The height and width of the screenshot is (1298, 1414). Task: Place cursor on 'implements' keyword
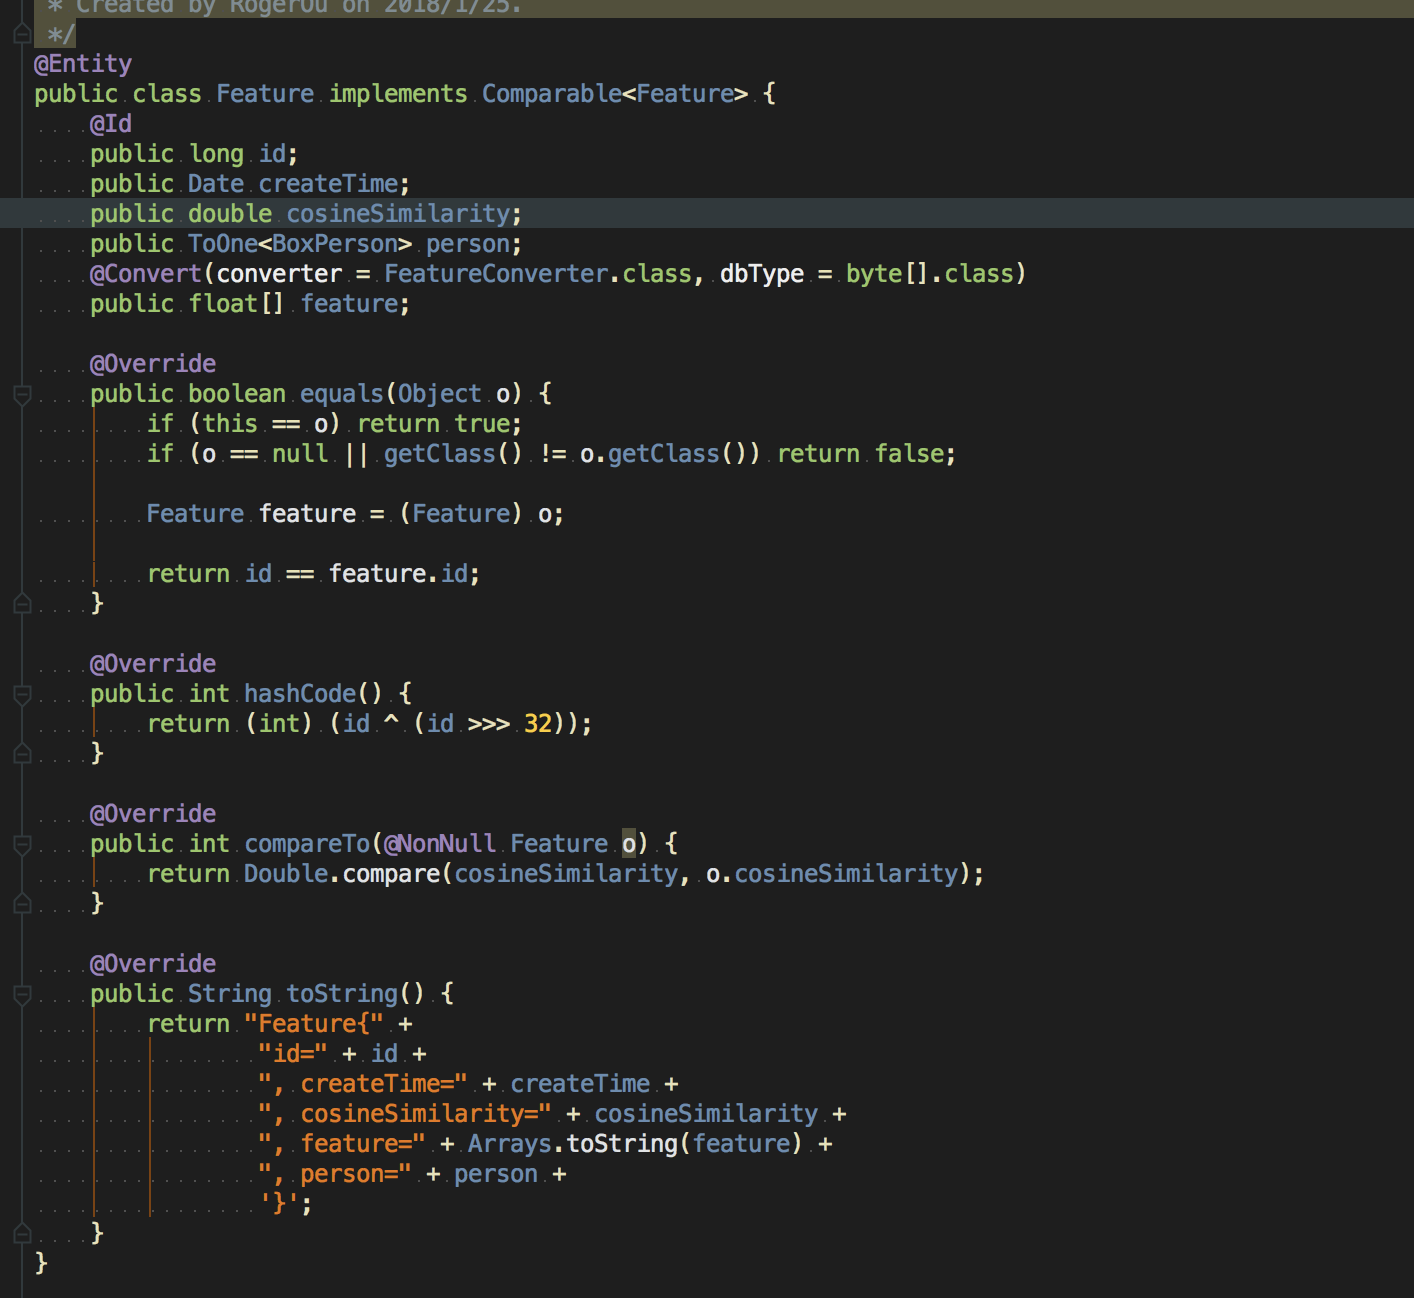[398, 94]
